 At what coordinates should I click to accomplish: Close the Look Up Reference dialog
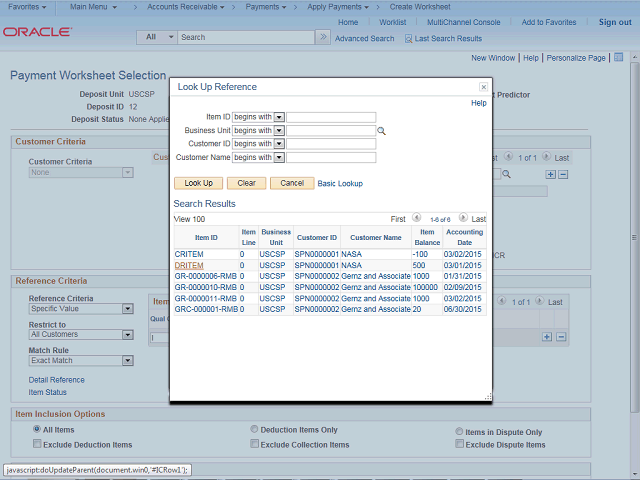484,87
